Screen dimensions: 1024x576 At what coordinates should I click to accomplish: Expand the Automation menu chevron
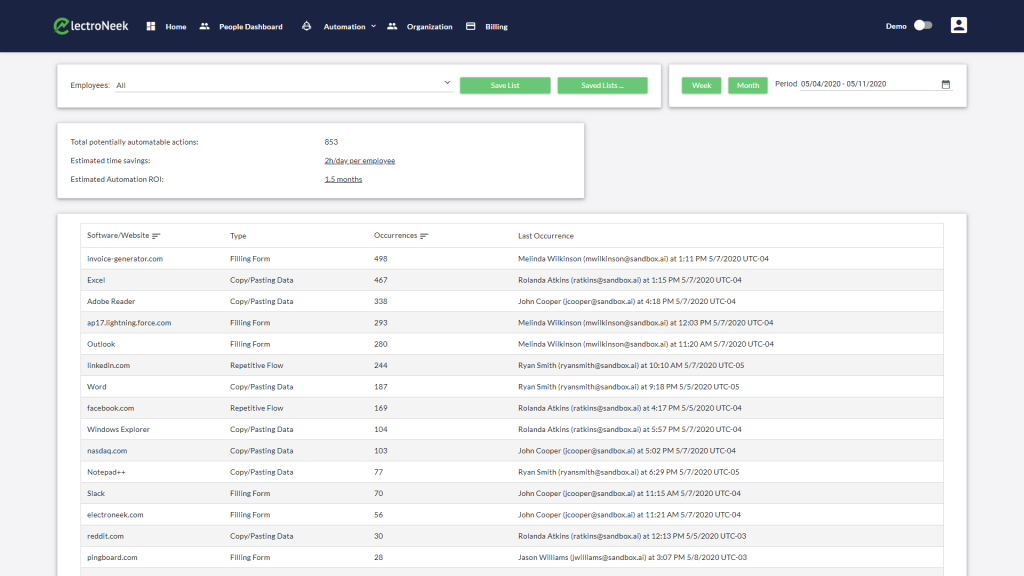[374, 26]
